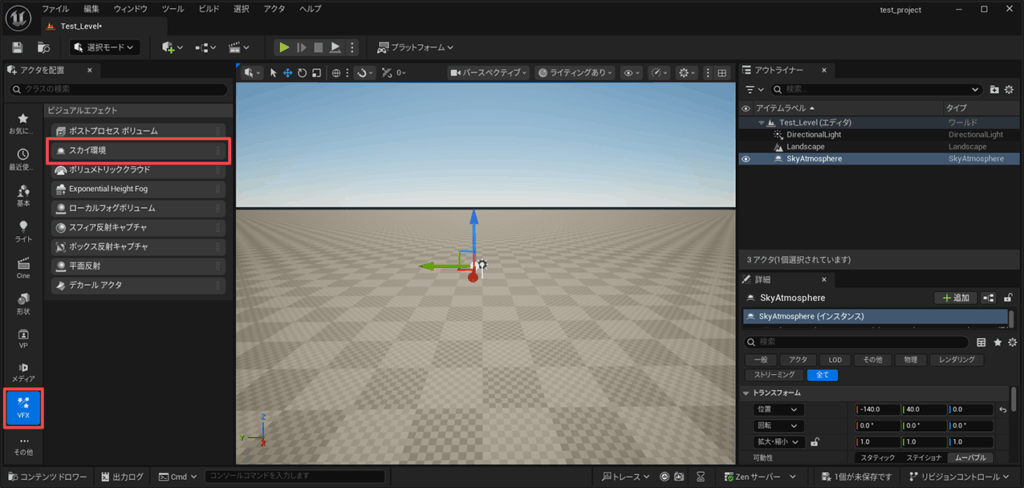Enable the 全て filter in Details
The width and height of the screenshot is (1024, 488).
(822, 375)
